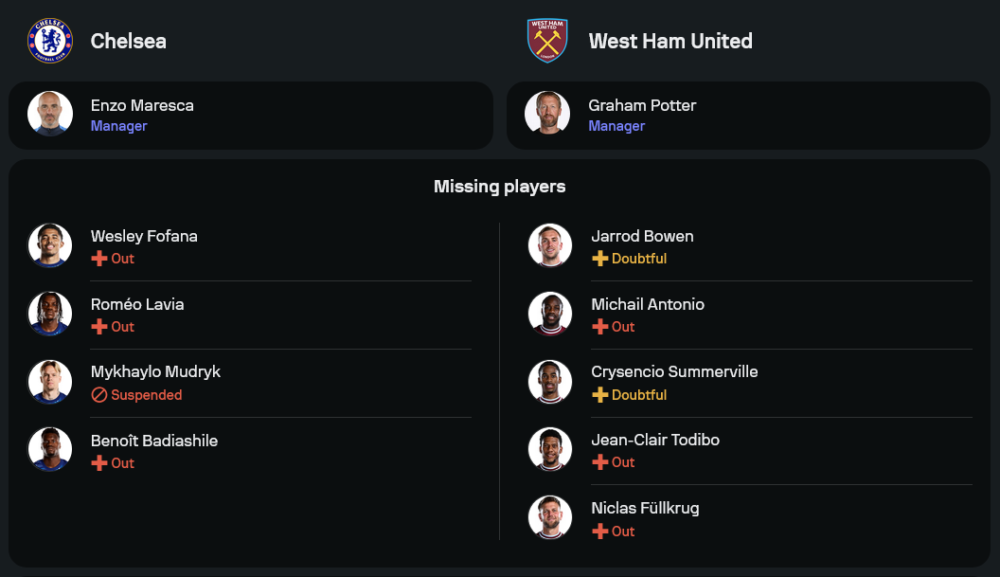Click the West Ham United crest icon
The height and width of the screenshot is (577, 1000).
point(547,41)
